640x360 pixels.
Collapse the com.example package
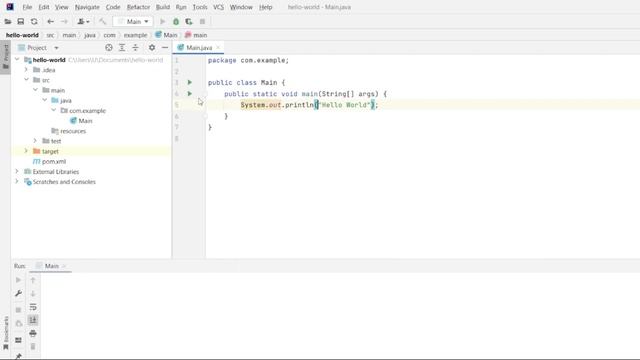tap(54, 110)
